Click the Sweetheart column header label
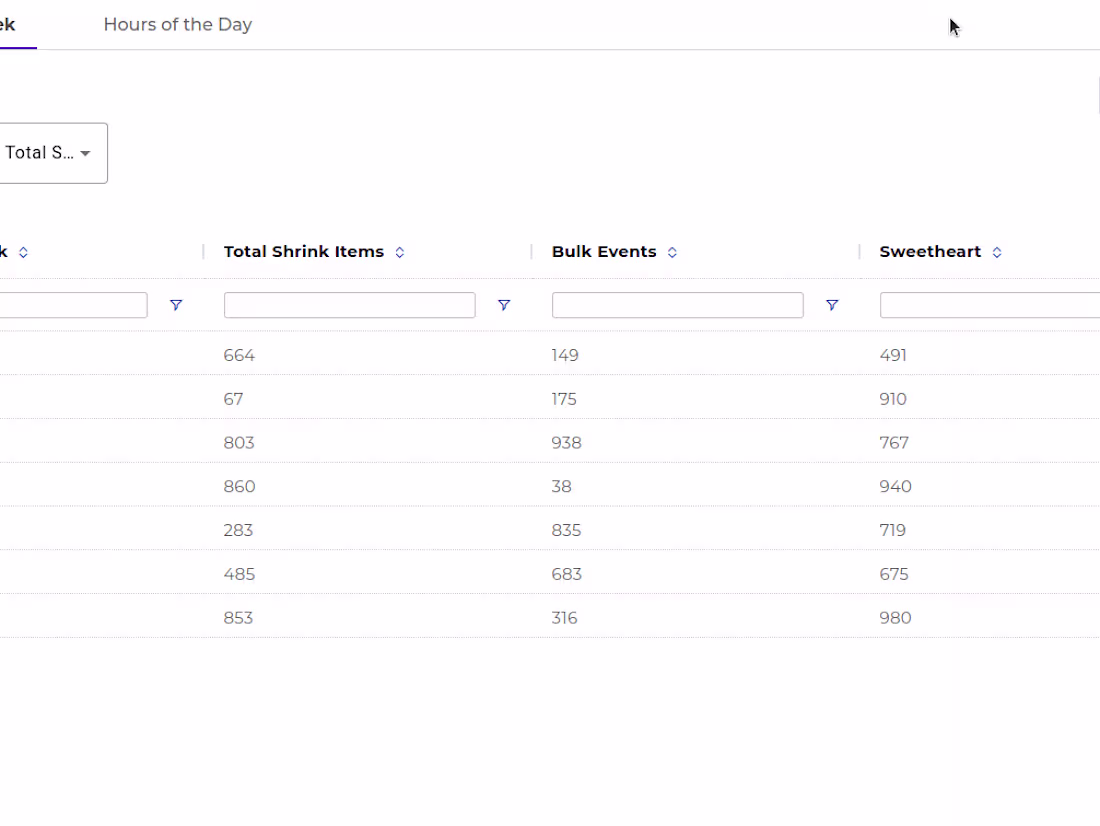 [930, 252]
